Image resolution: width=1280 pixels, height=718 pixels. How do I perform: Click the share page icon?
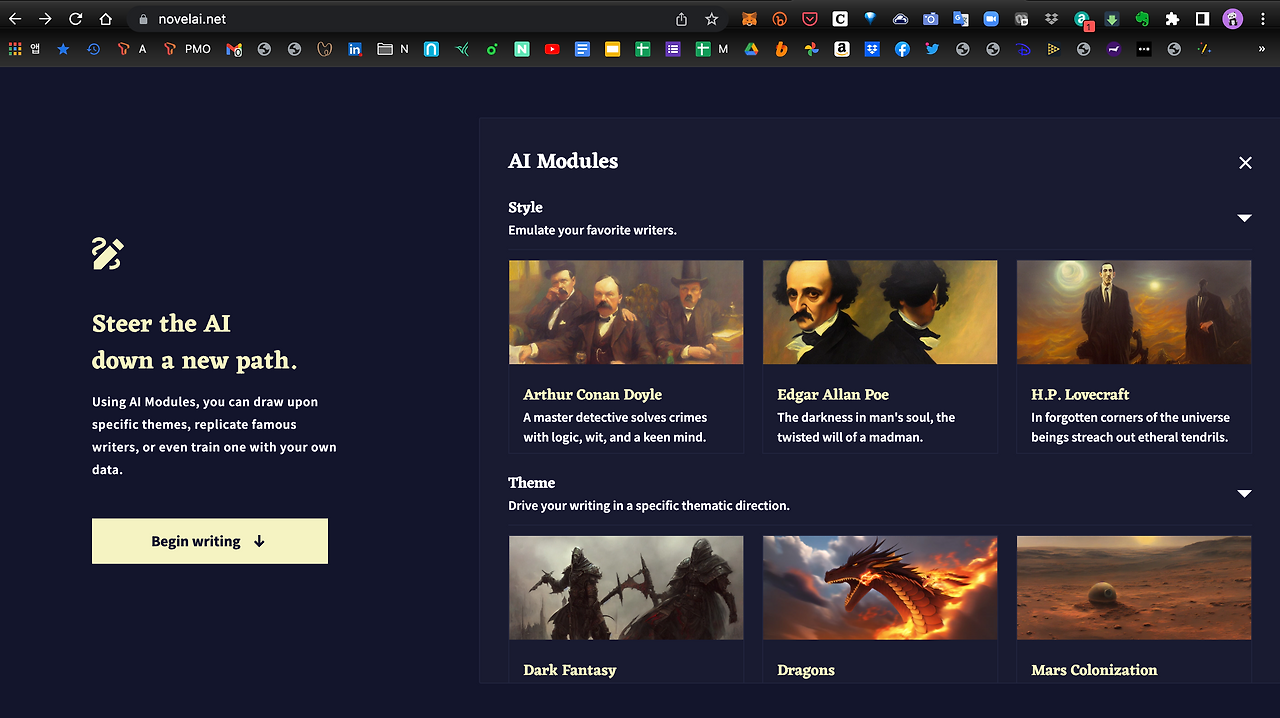coord(682,19)
